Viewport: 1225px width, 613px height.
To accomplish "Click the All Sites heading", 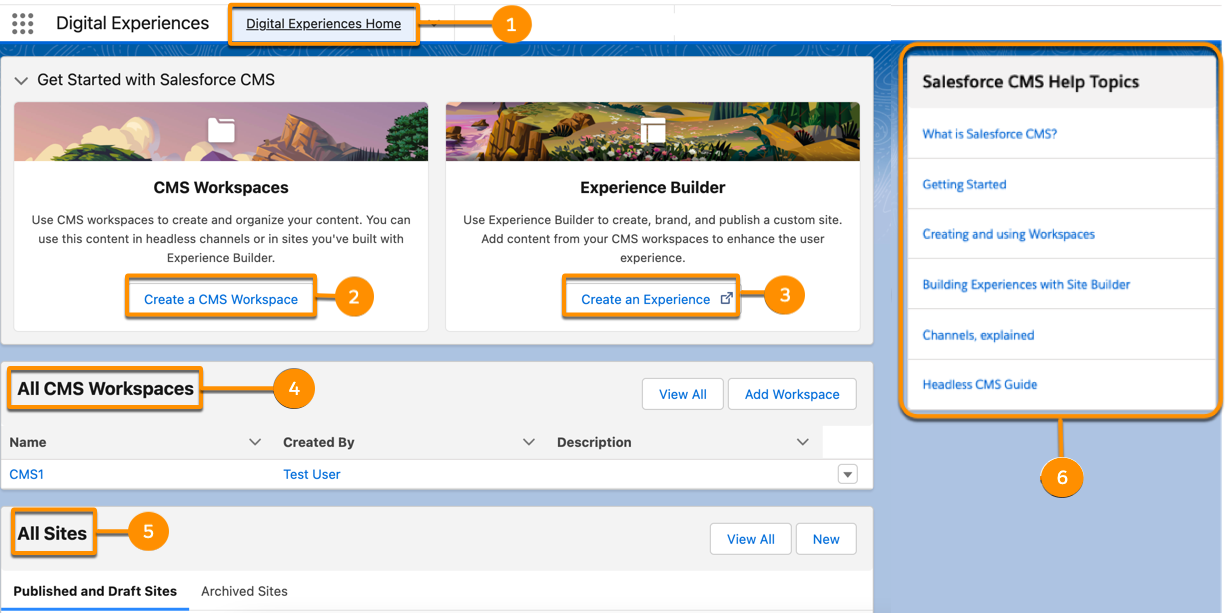I will click(x=52, y=534).
